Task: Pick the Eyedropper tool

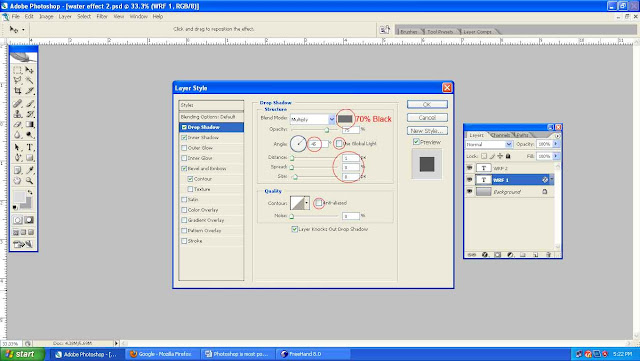Action: pyautogui.click(x=29, y=170)
